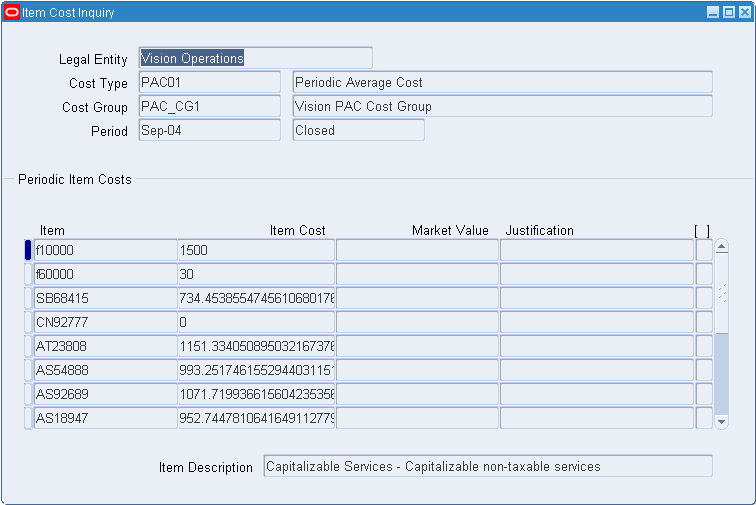Click item cost starting 993.2517
Viewport: 756px width, 505px height.
pos(256,370)
